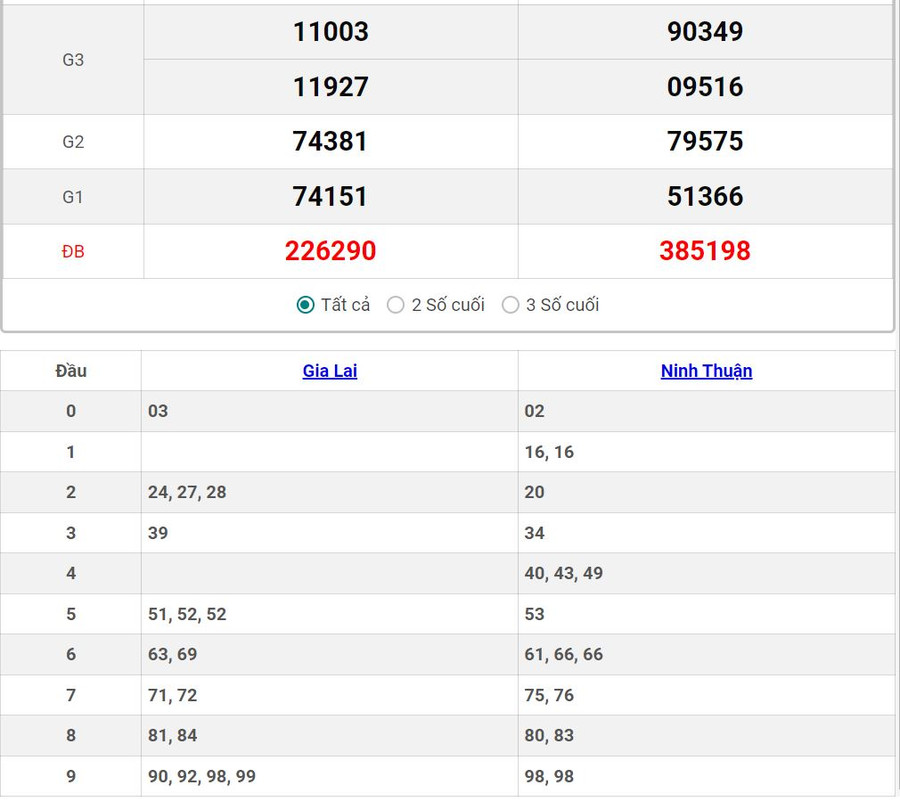Click the G2 result 79575
Viewport: 900px width, 801px height.
pyautogui.click(x=705, y=141)
